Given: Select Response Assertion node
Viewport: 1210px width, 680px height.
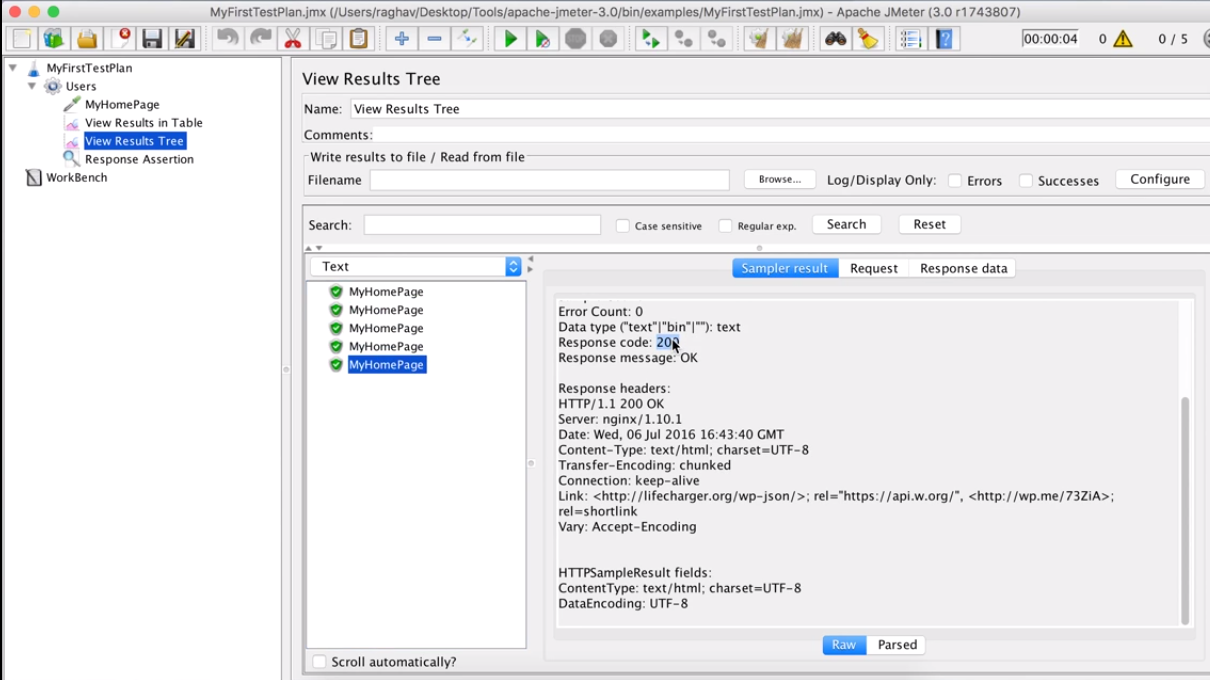Looking at the screenshot, I should click(139, 159).
